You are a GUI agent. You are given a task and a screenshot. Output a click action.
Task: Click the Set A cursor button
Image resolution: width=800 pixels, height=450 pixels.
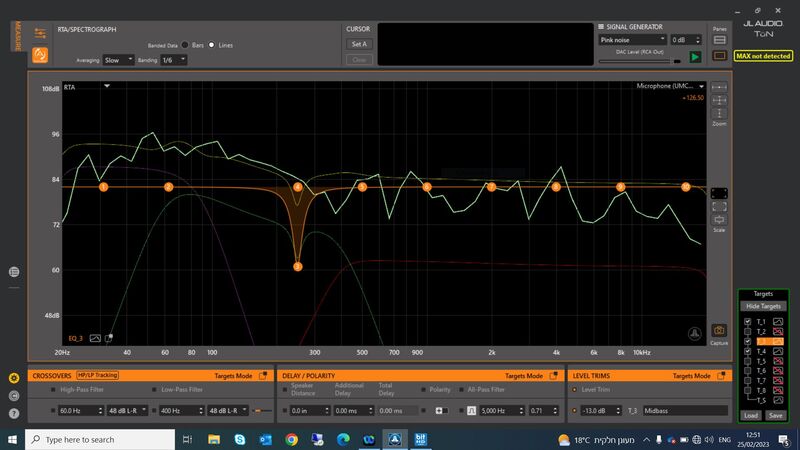coord(359,44)
